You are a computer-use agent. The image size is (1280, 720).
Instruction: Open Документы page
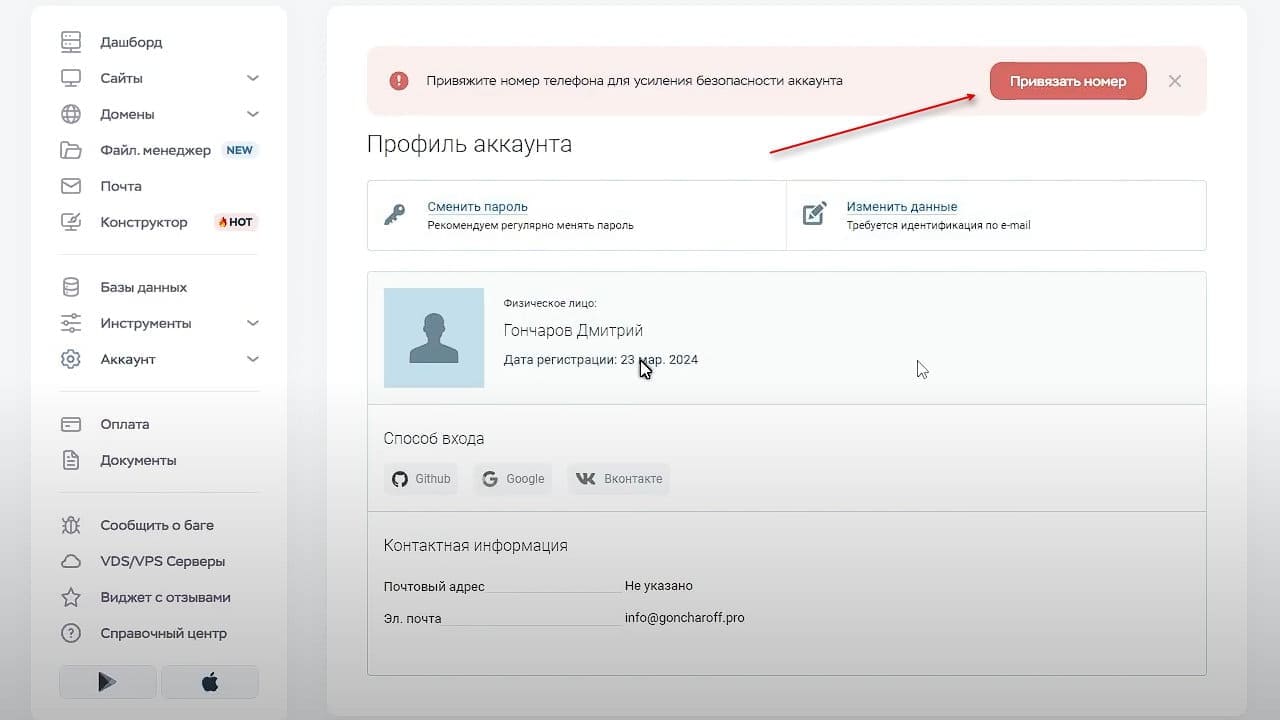coord(138,460)
